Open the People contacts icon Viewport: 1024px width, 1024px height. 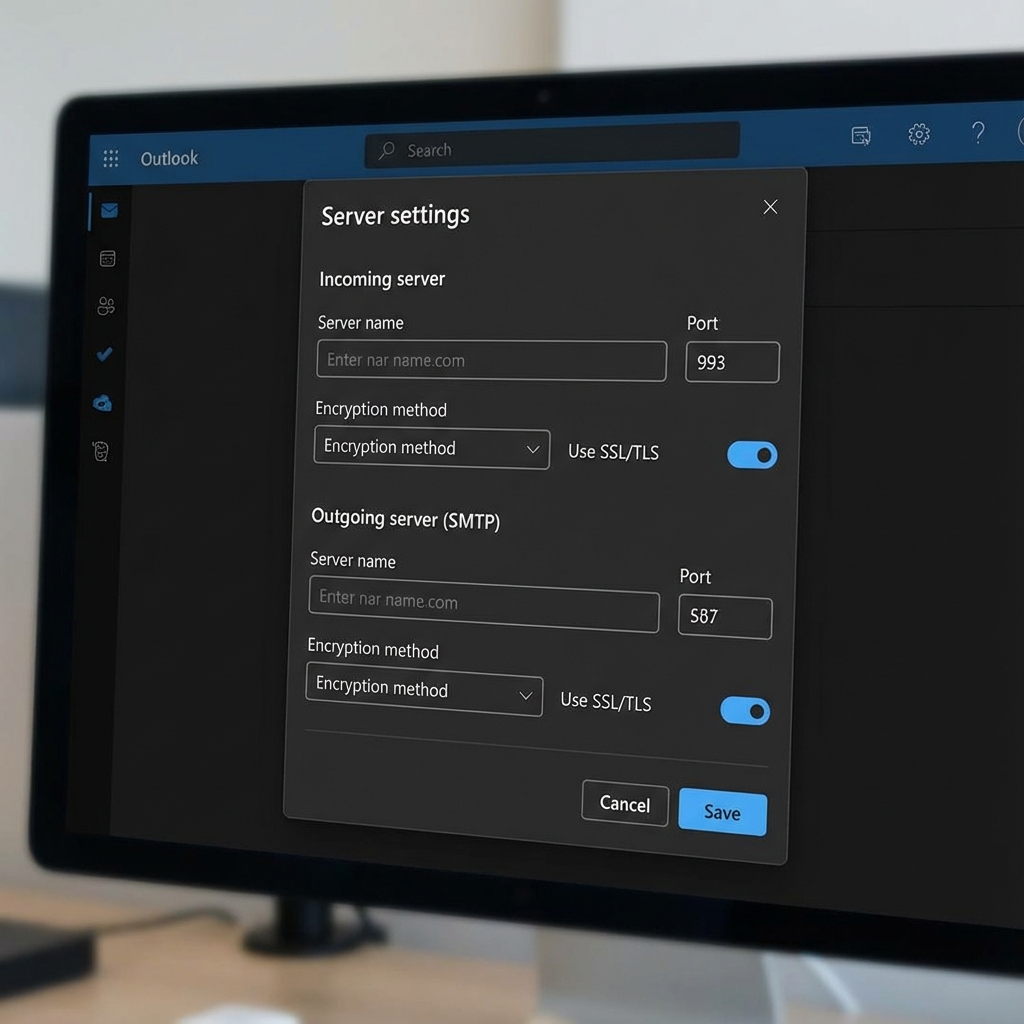106,306
